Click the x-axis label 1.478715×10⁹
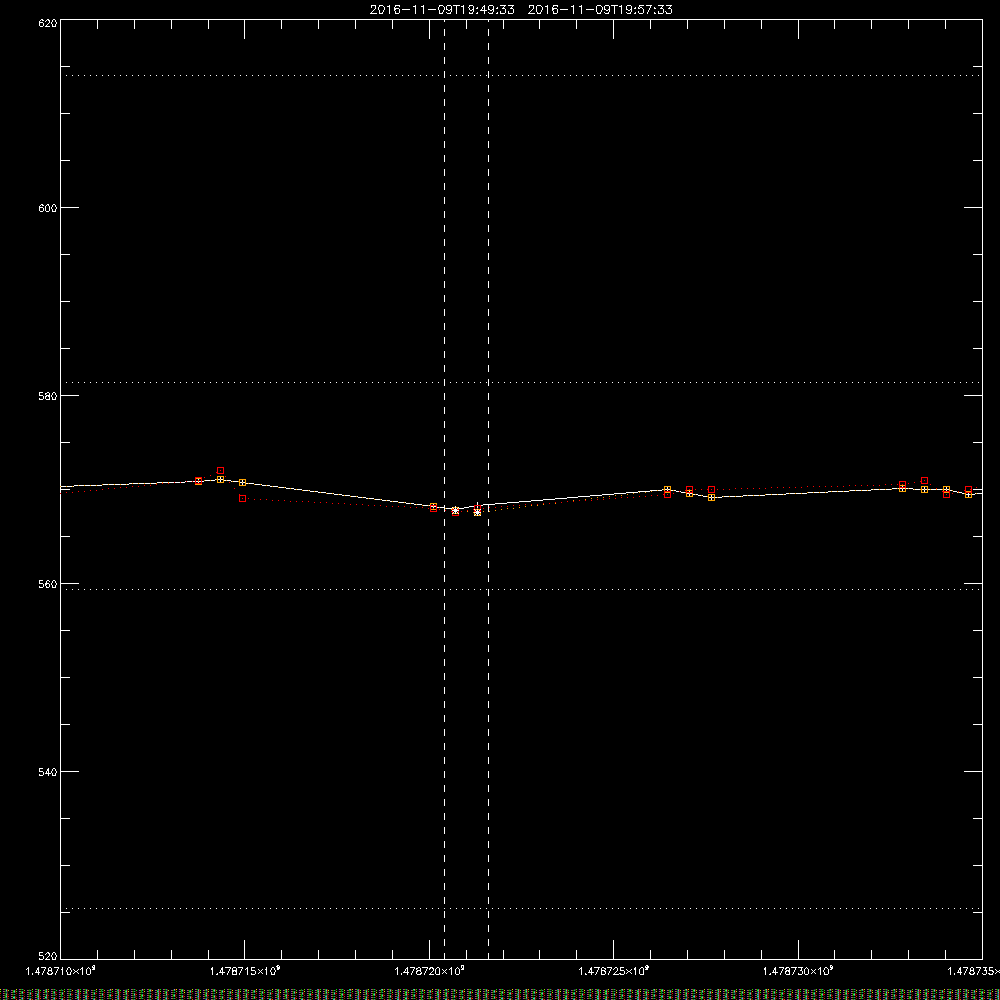This screenshot has height=1000, width=1000. (245, 971)
